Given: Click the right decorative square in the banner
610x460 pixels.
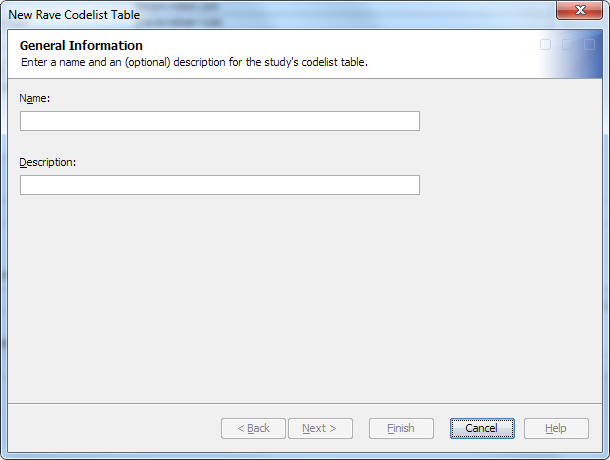Looking at the screenshot, I should click(588, 44).
